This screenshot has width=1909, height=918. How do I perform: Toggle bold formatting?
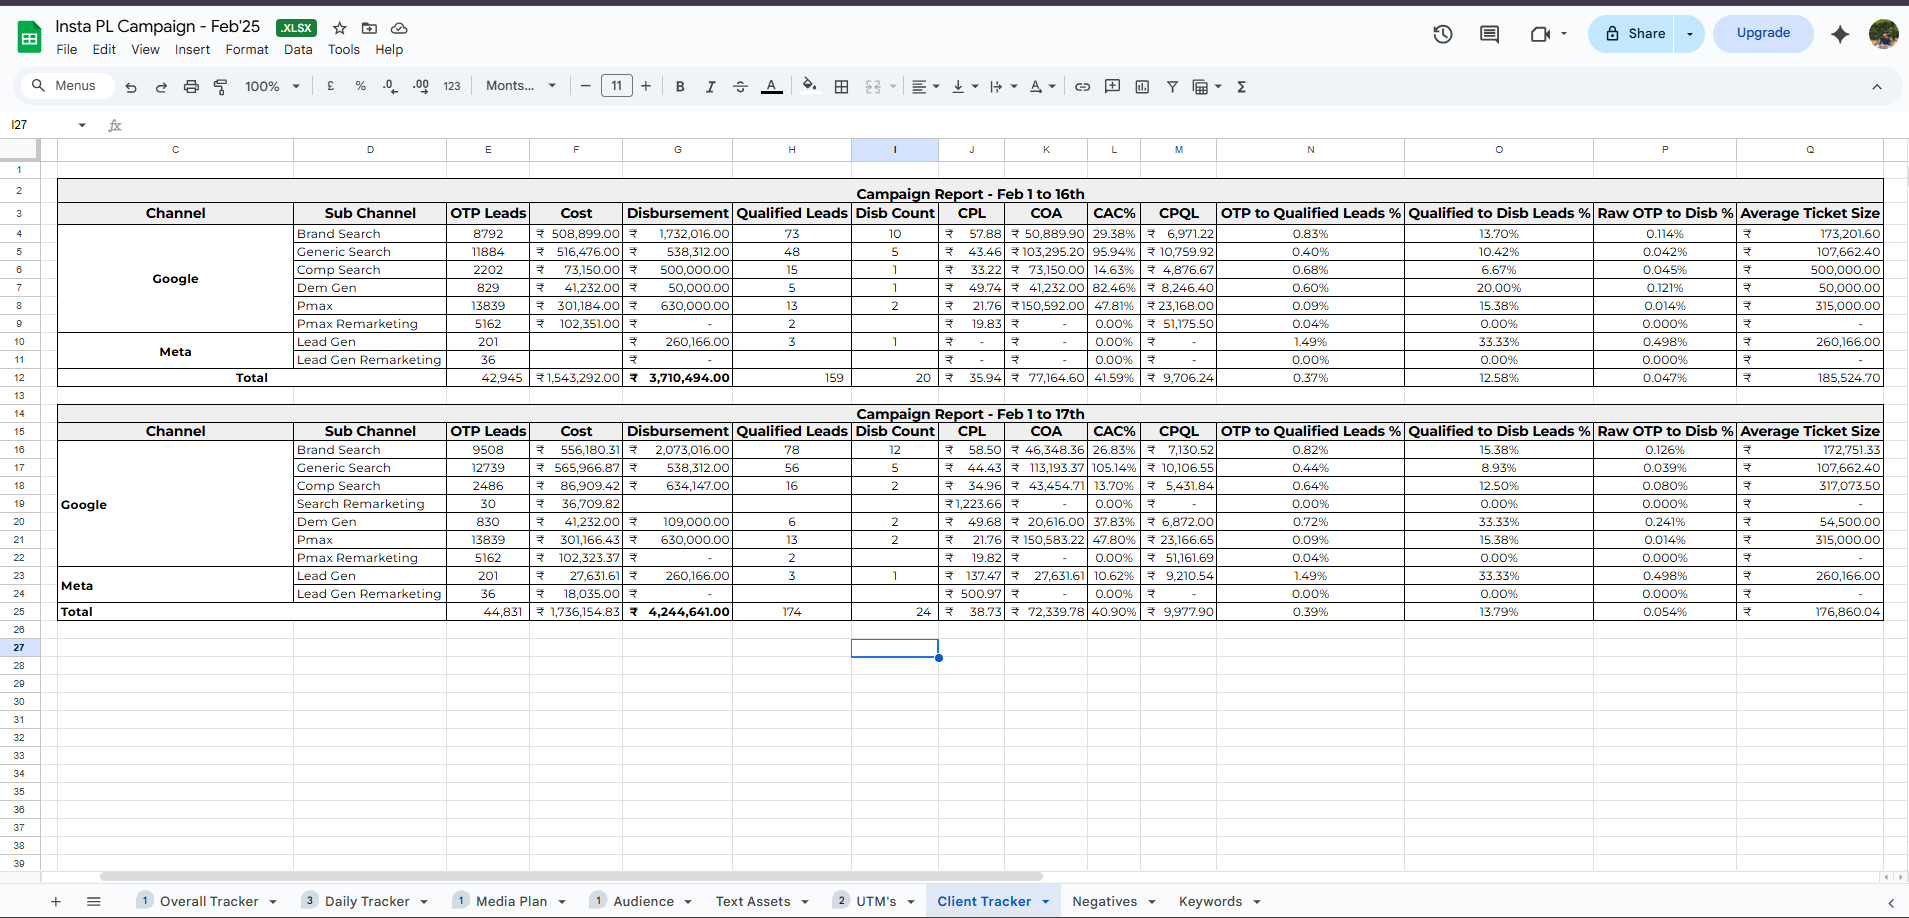[680, 87]
